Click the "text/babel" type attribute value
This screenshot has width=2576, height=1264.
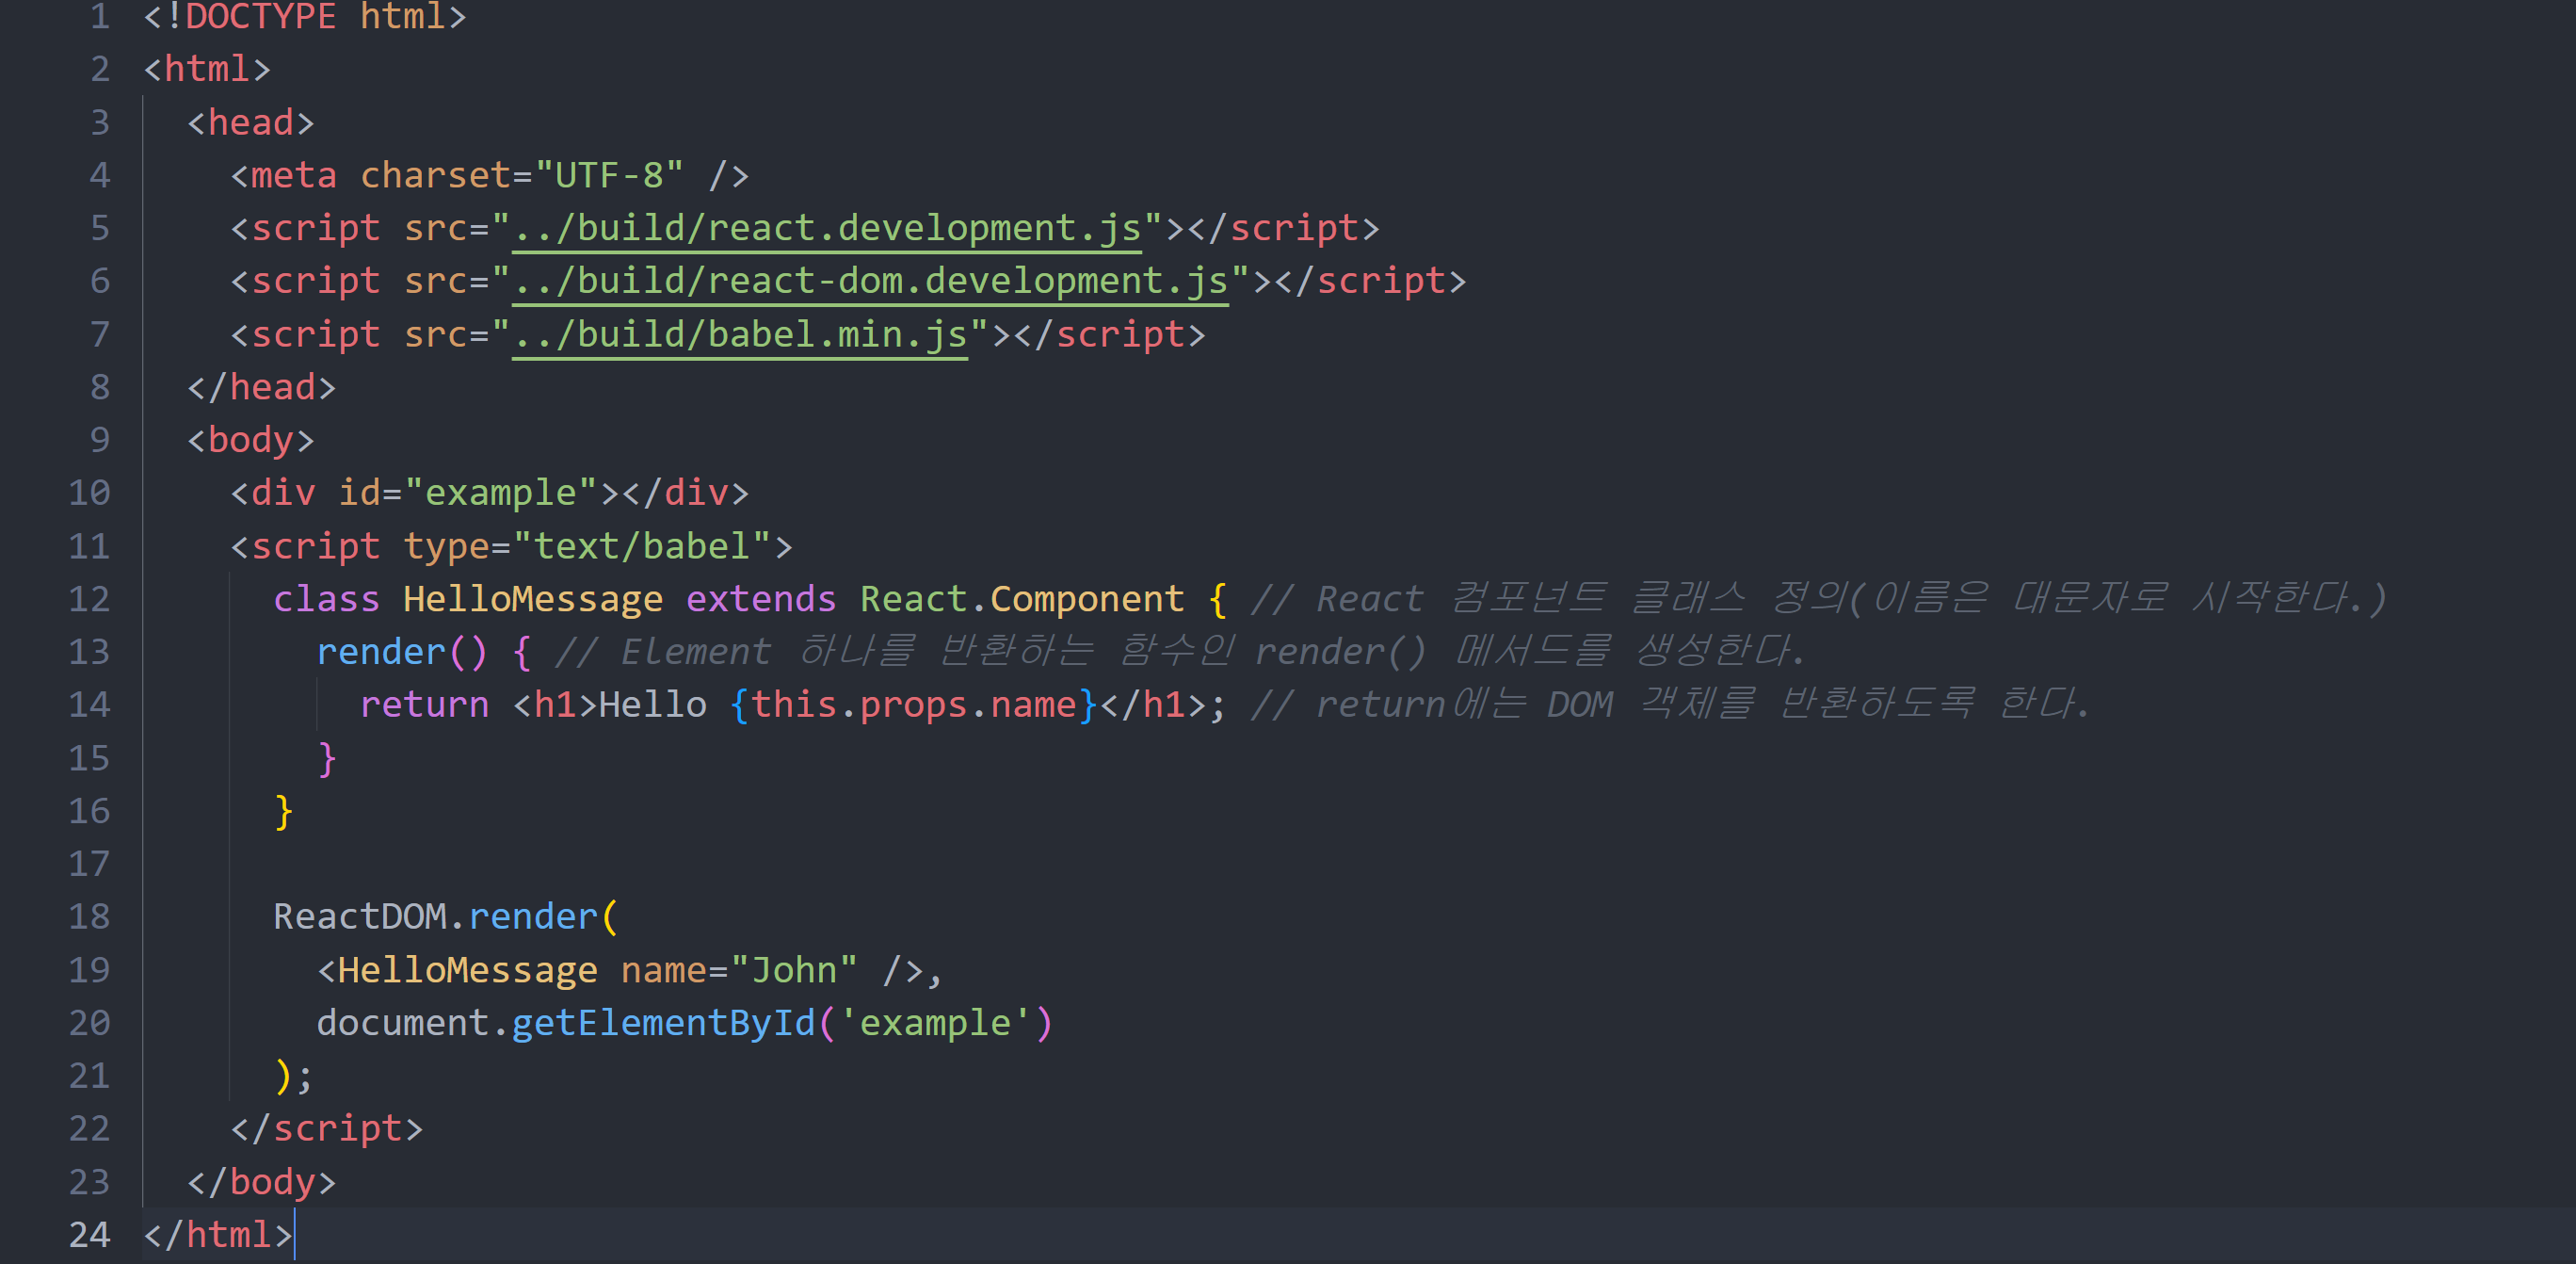[x=642, y=546]
